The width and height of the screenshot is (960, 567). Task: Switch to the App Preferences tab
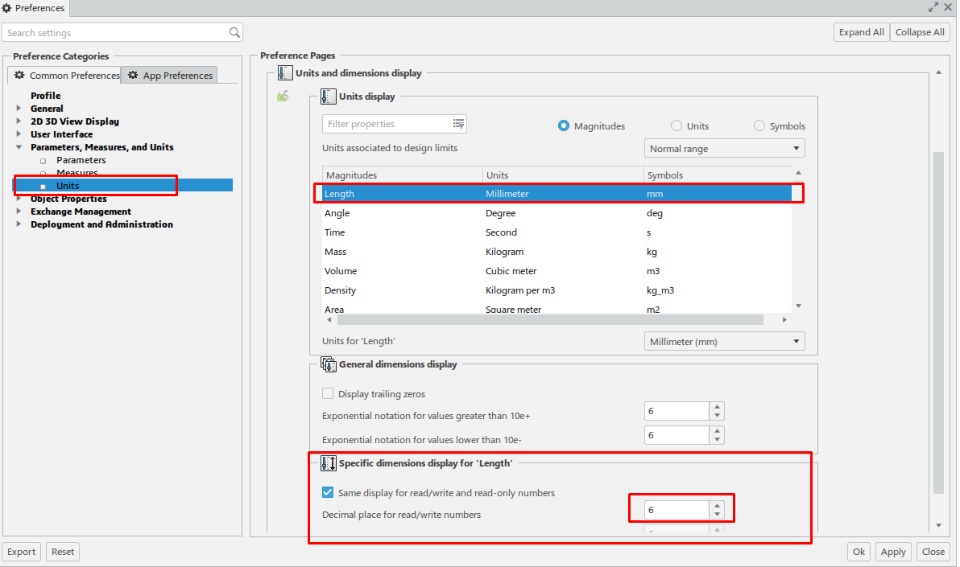tap(170, 75)
